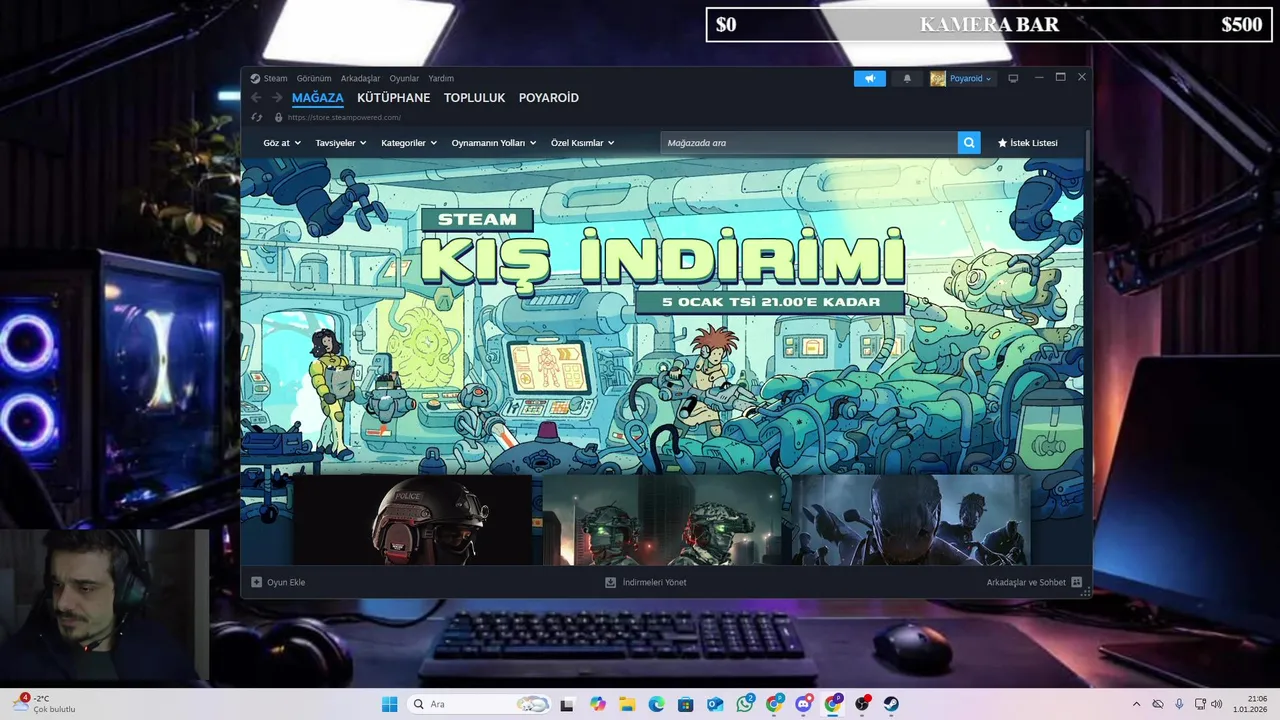Expand Oynamanın Yolları dropdown
Image resolution: width=1280 pixels, height=720 pixels.
[x=494, y=143]
